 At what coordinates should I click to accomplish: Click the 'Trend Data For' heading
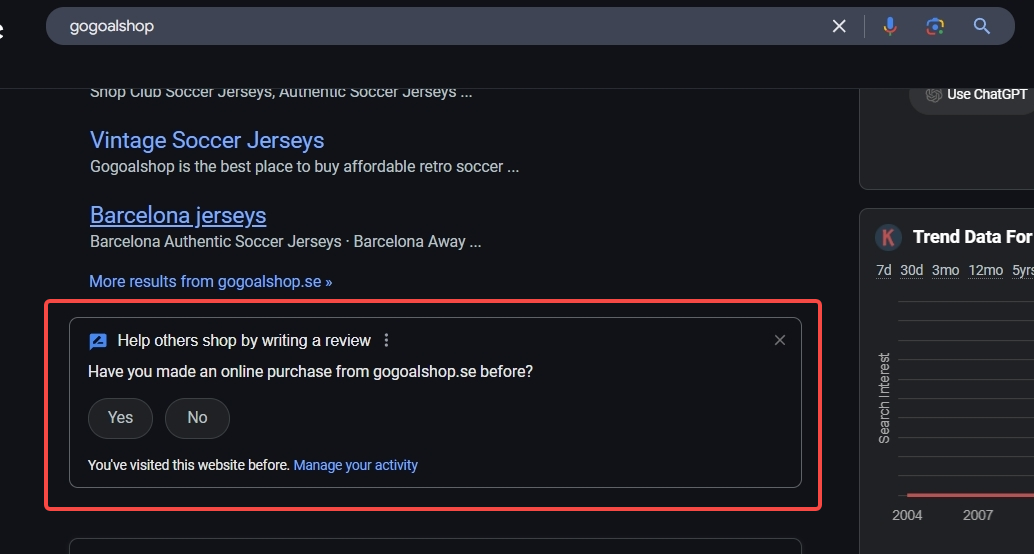pos(973,237)
